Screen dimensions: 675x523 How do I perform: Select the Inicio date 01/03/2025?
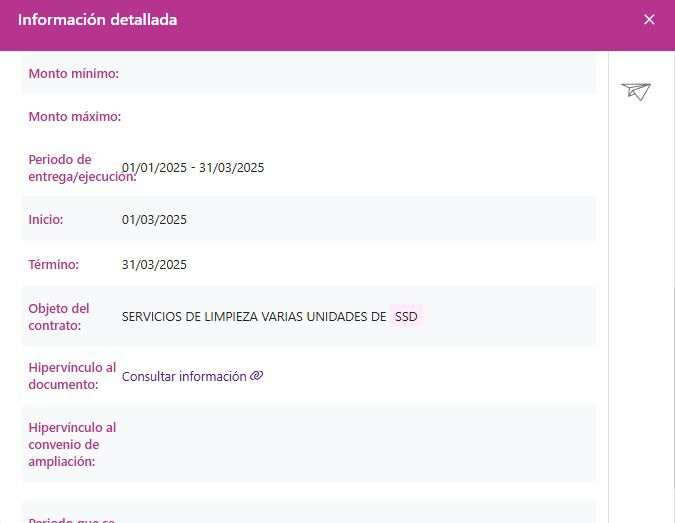click(154, 220)
